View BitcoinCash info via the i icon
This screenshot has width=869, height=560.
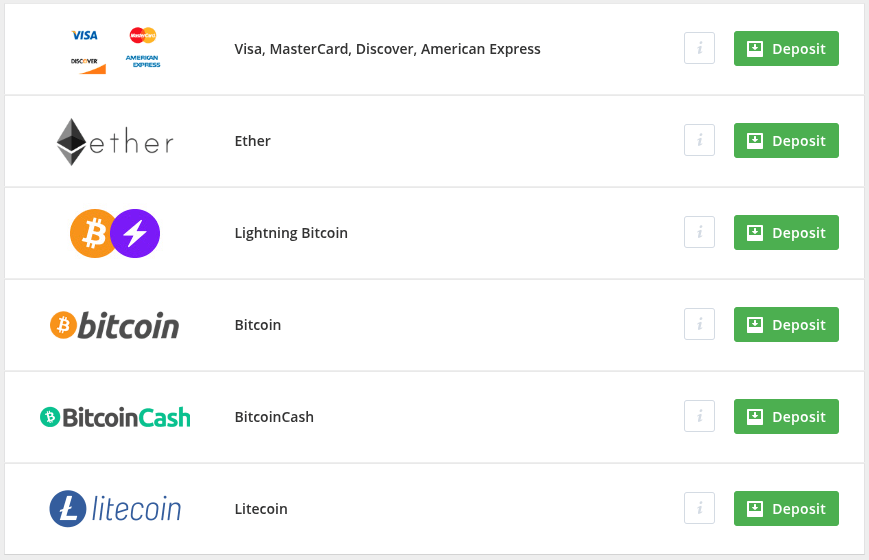(x=699, y=417)
